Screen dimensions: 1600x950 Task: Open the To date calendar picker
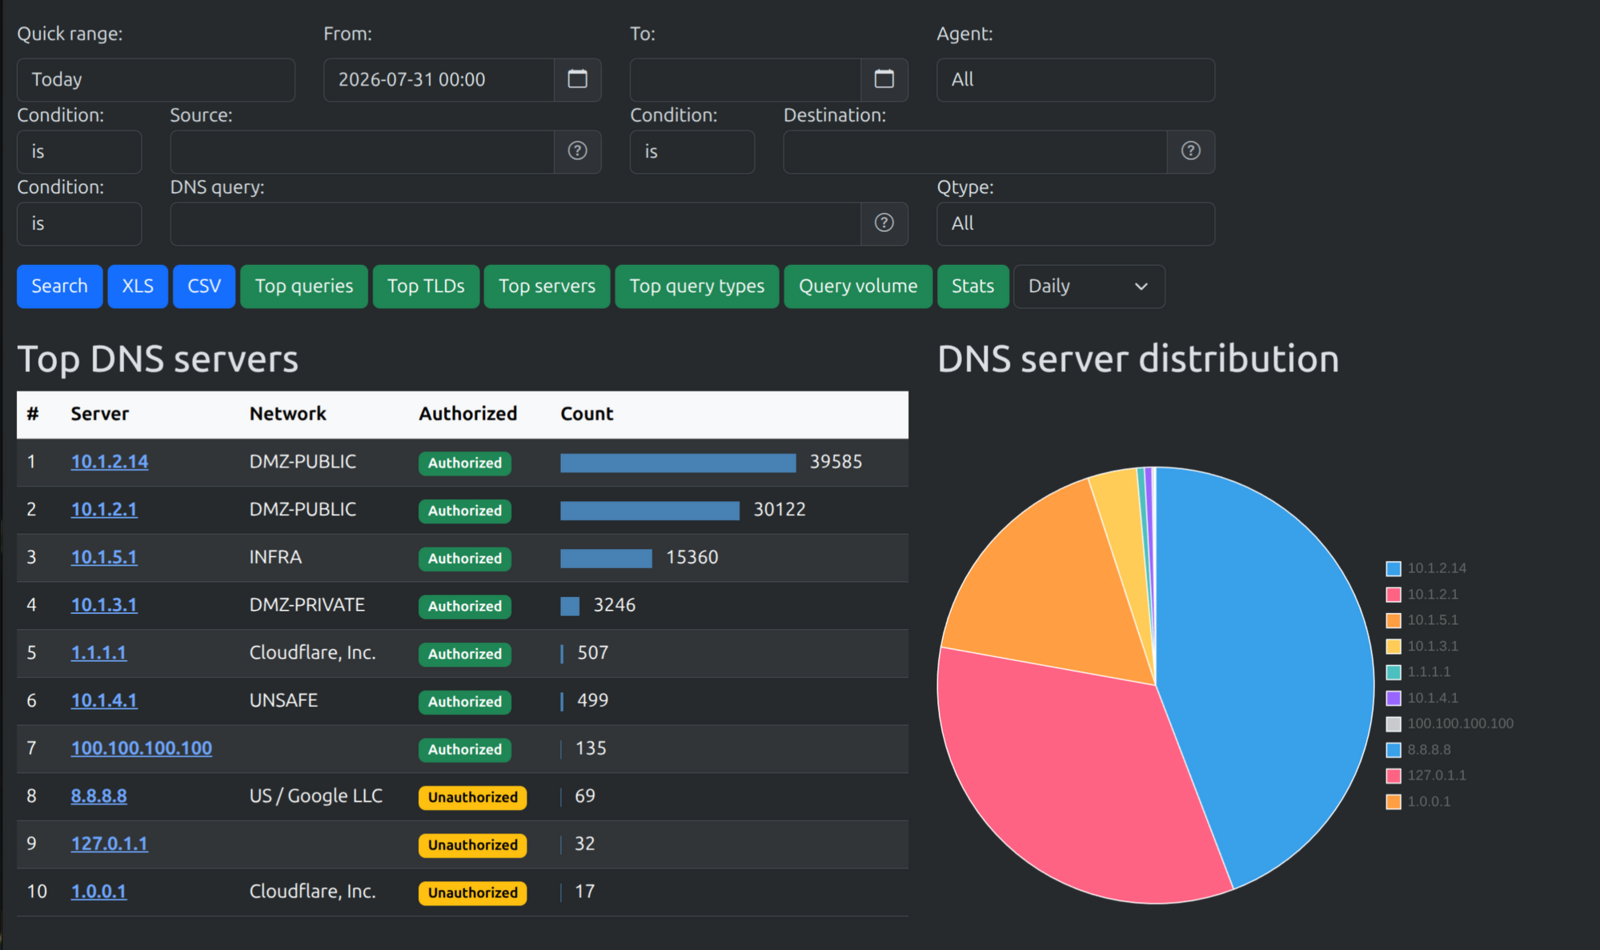(884, 79)
